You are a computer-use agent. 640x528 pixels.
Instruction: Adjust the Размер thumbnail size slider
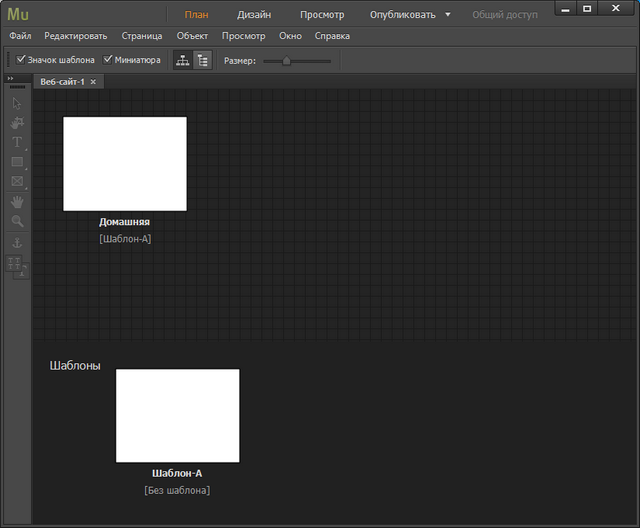point(287,61)
